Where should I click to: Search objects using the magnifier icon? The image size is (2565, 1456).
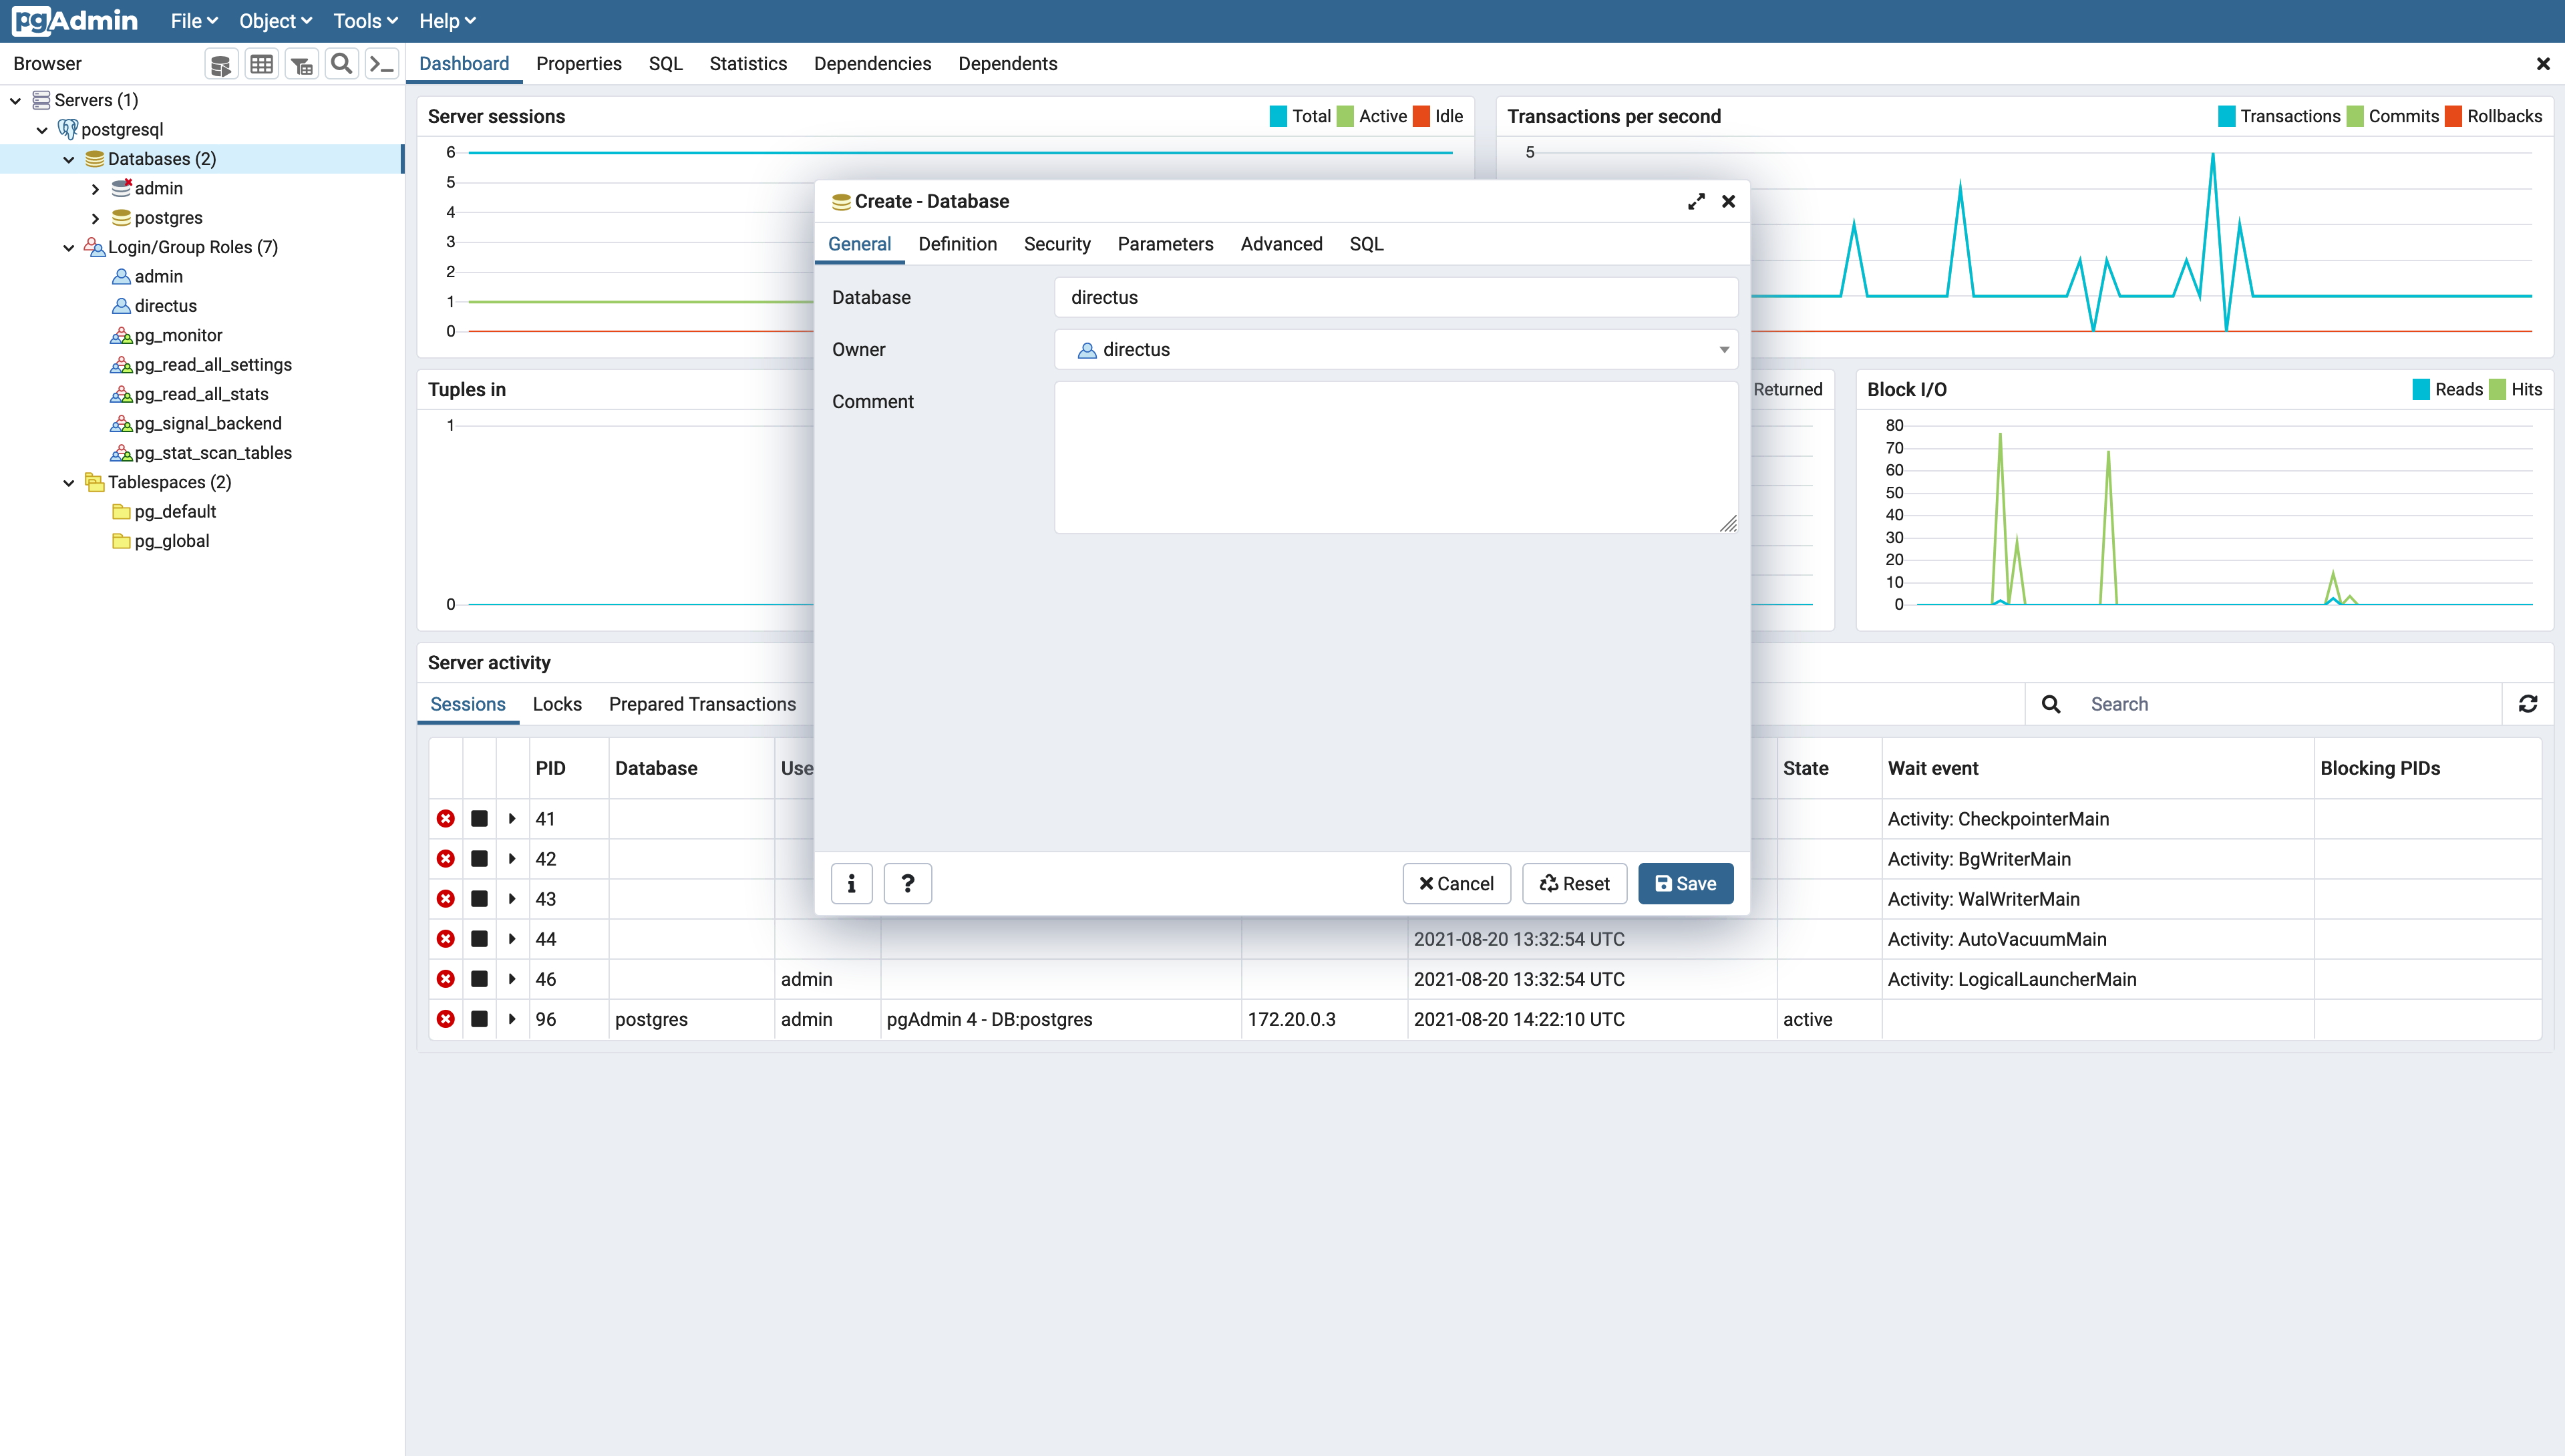(342, 63)
